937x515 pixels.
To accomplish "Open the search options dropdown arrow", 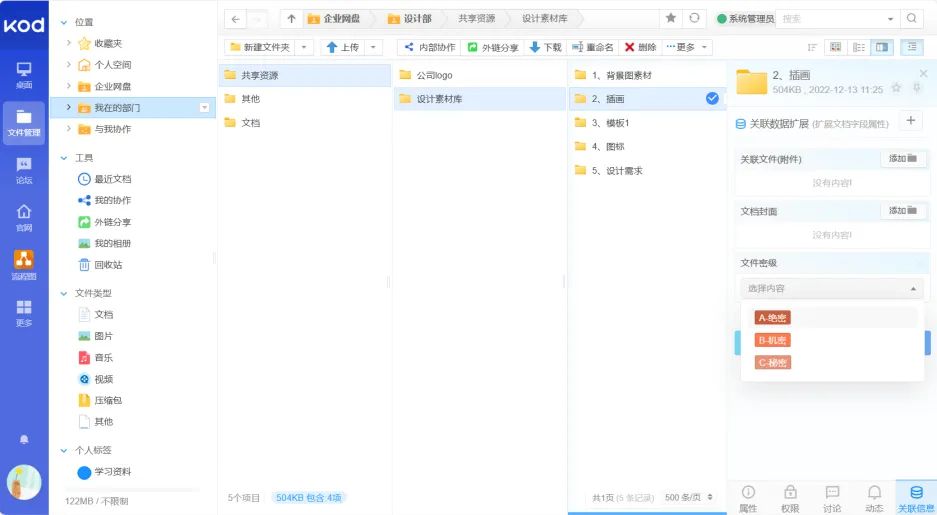I will click(x=890, y=19).
